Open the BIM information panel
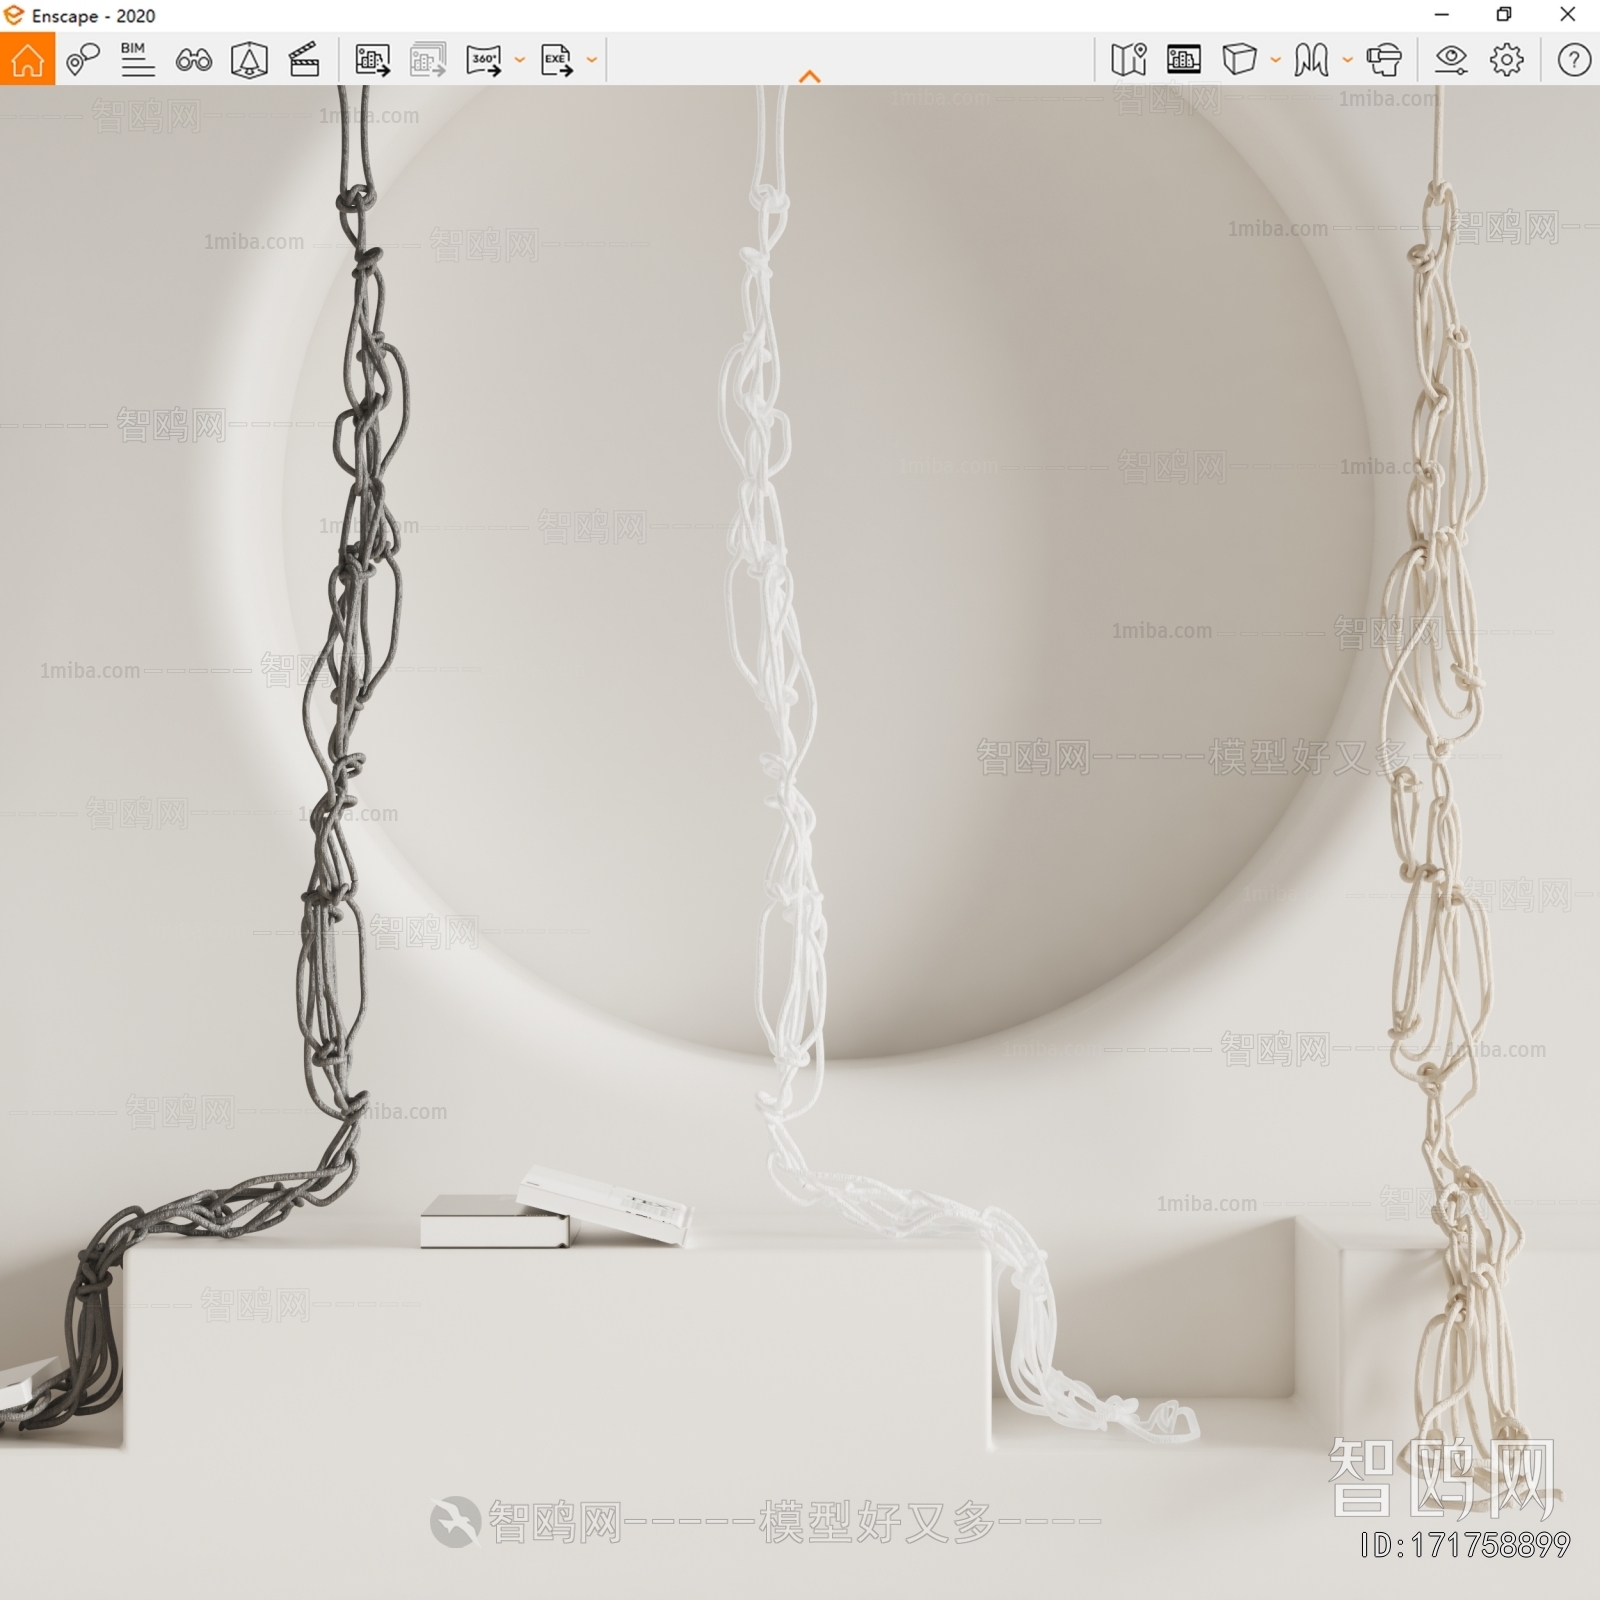This screenshot has width=1600, height=1600. pos(137,60)
